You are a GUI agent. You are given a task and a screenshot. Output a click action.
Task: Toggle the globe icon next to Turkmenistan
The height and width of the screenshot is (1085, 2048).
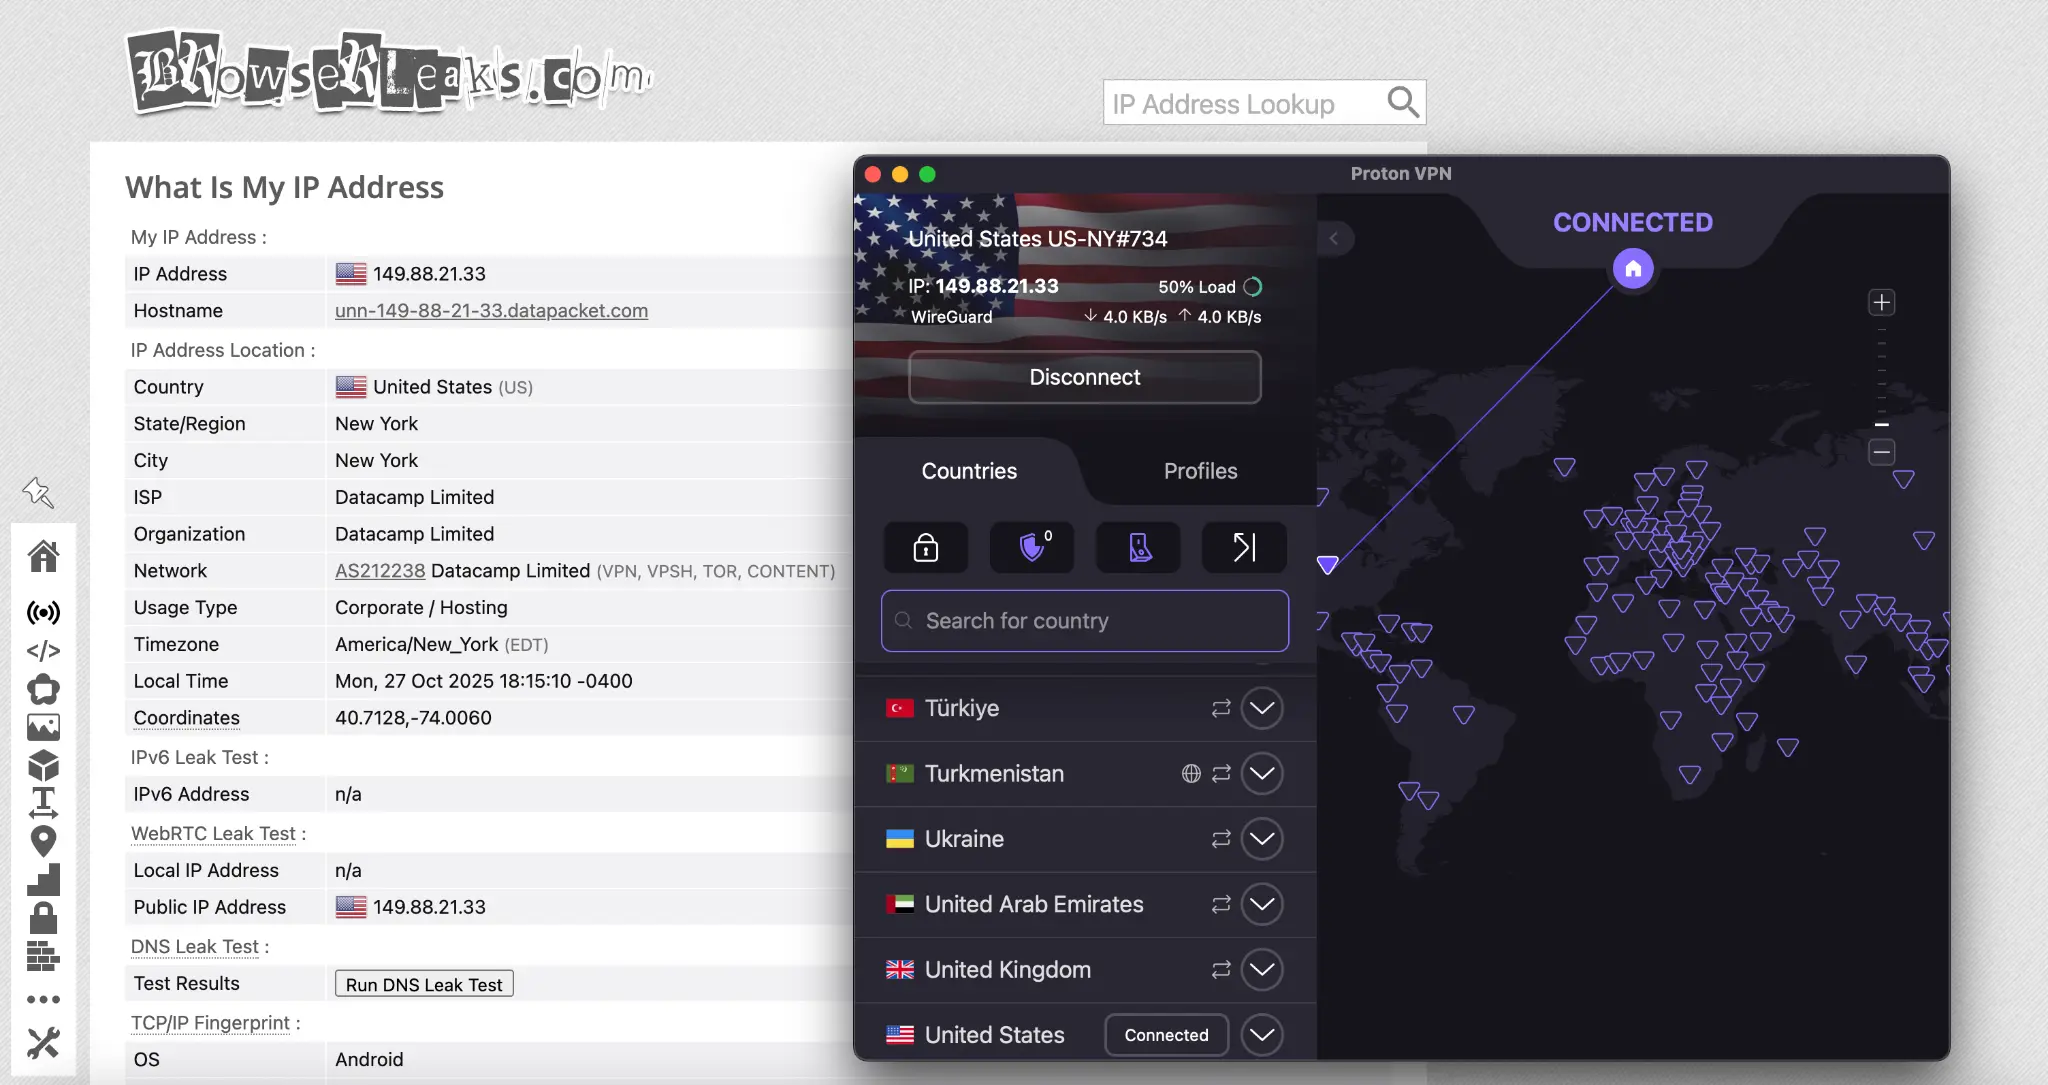tap(1189, 773)
